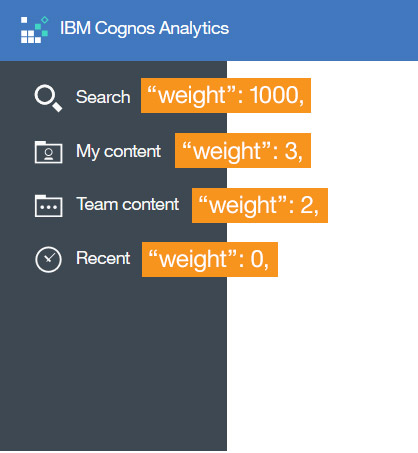Click the orange "weight": 2 annotation
Screen dimensions: 418x453
(260, 205)
